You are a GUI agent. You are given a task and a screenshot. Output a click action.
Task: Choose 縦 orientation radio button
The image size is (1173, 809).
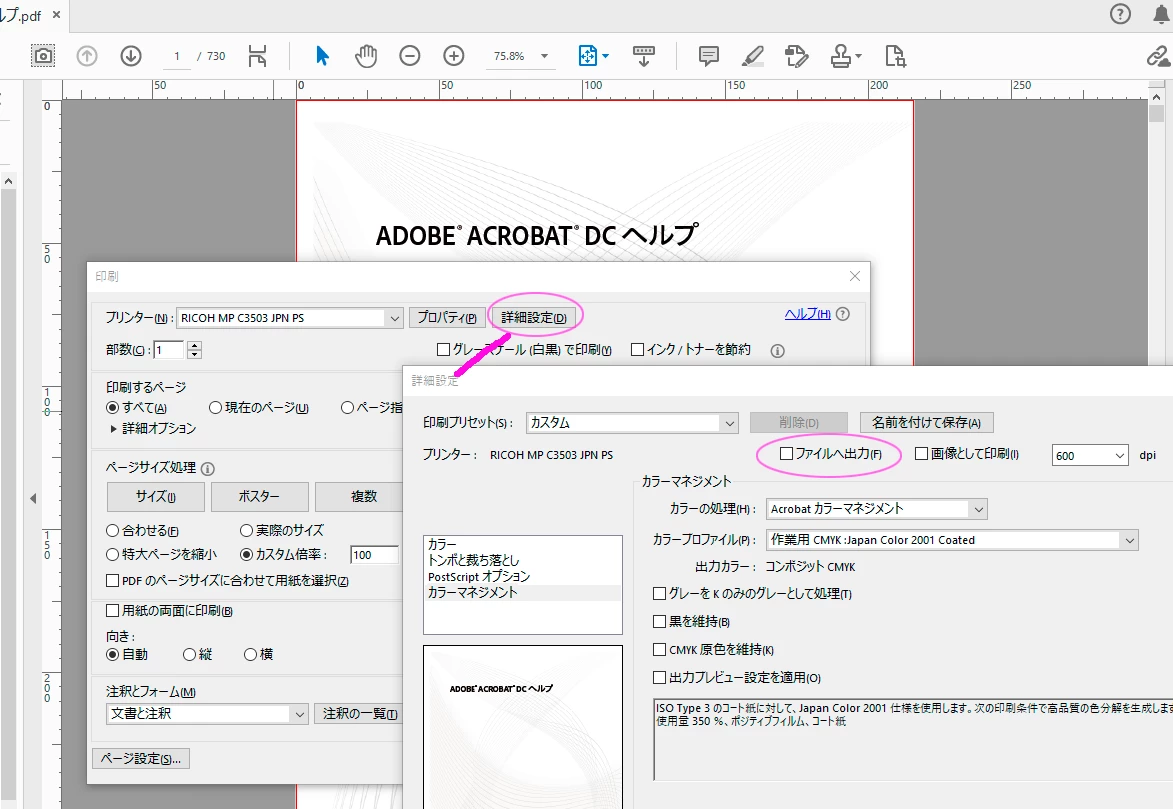(189, 655)
